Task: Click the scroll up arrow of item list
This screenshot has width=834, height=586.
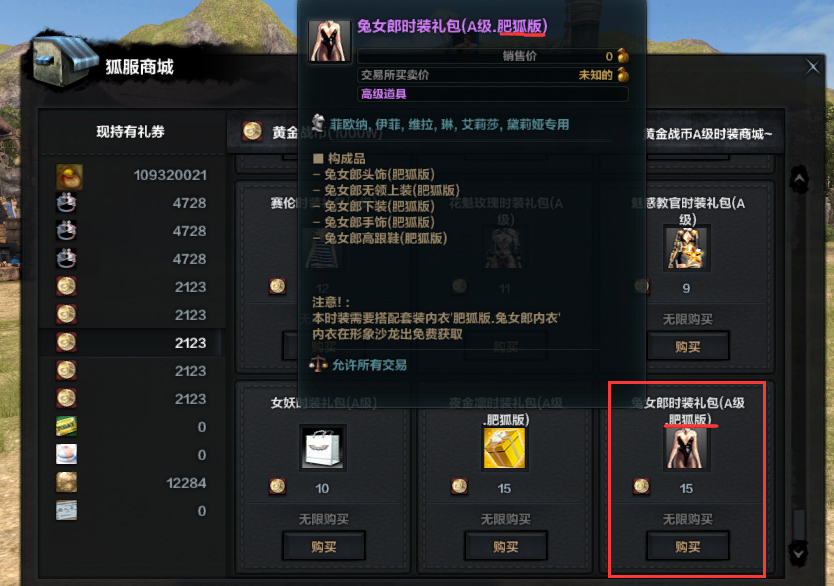Action: pos(799,179)
